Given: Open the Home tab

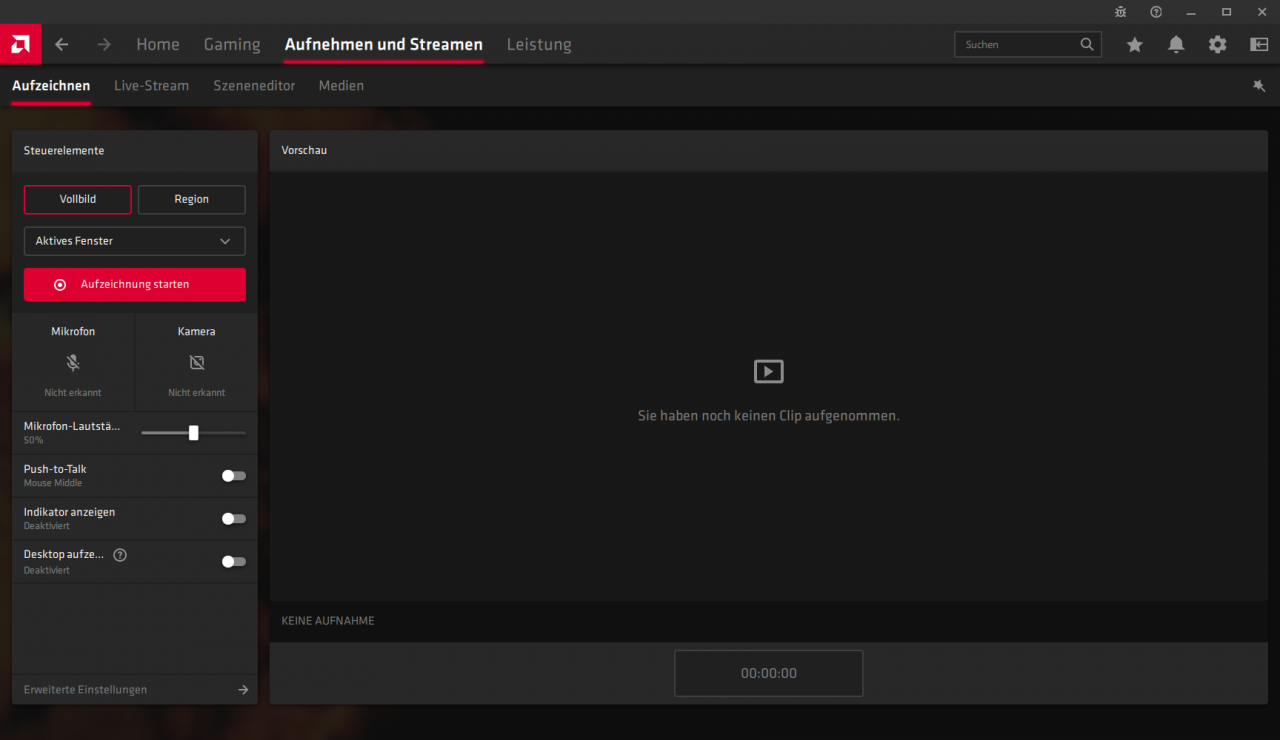Looking at the screenshot, I should [158, 44].
